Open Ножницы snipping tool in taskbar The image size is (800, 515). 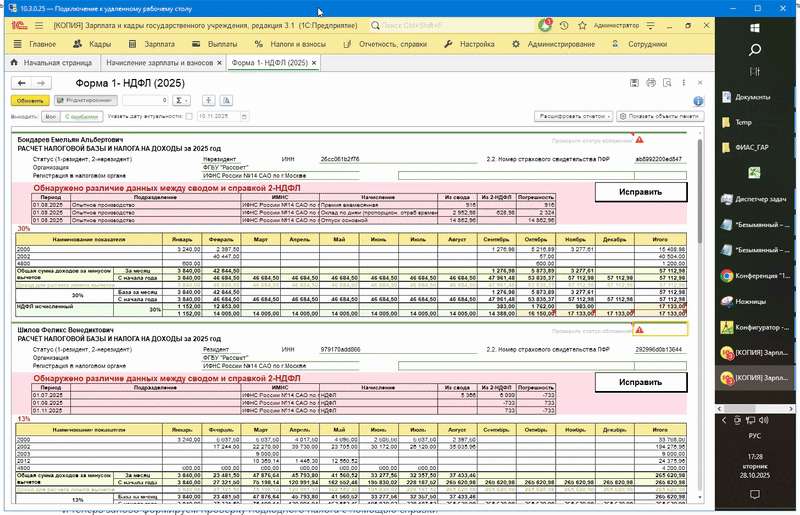tap(755, 302)
